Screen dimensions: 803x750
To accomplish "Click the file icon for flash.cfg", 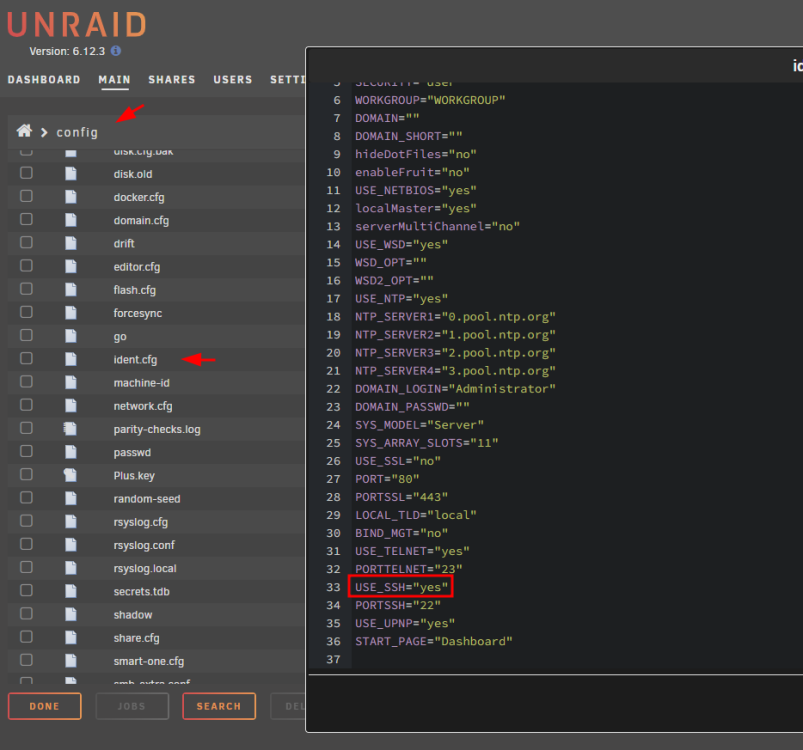I will 71,290.
